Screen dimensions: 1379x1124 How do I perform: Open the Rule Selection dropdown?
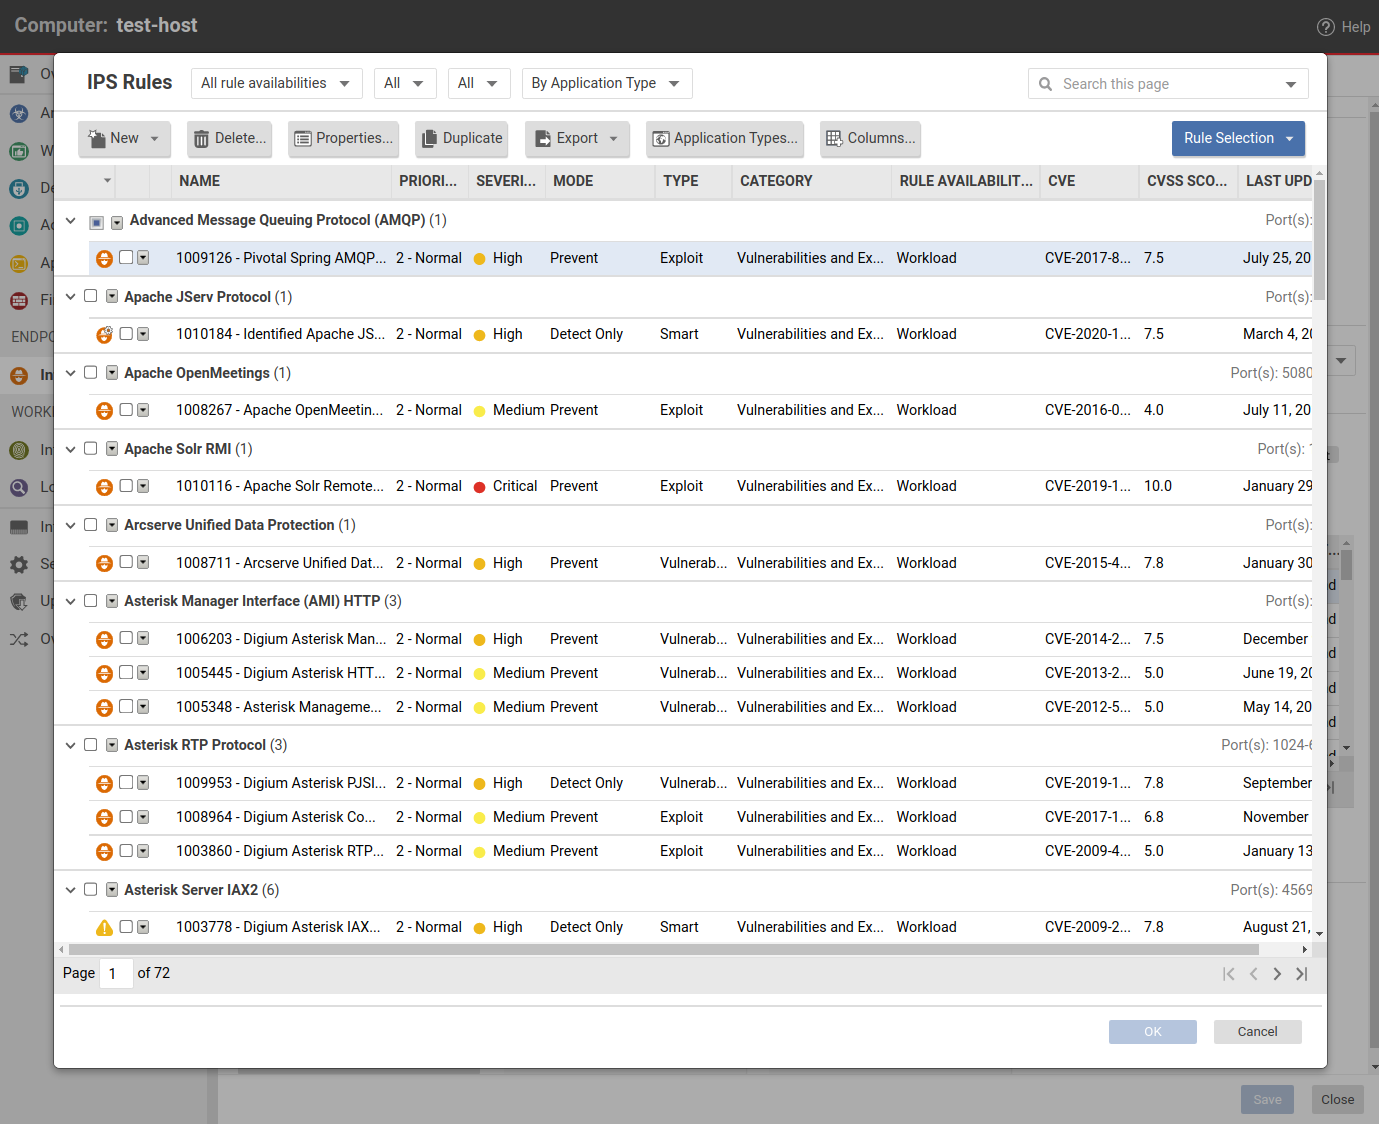coord(1238,138)
